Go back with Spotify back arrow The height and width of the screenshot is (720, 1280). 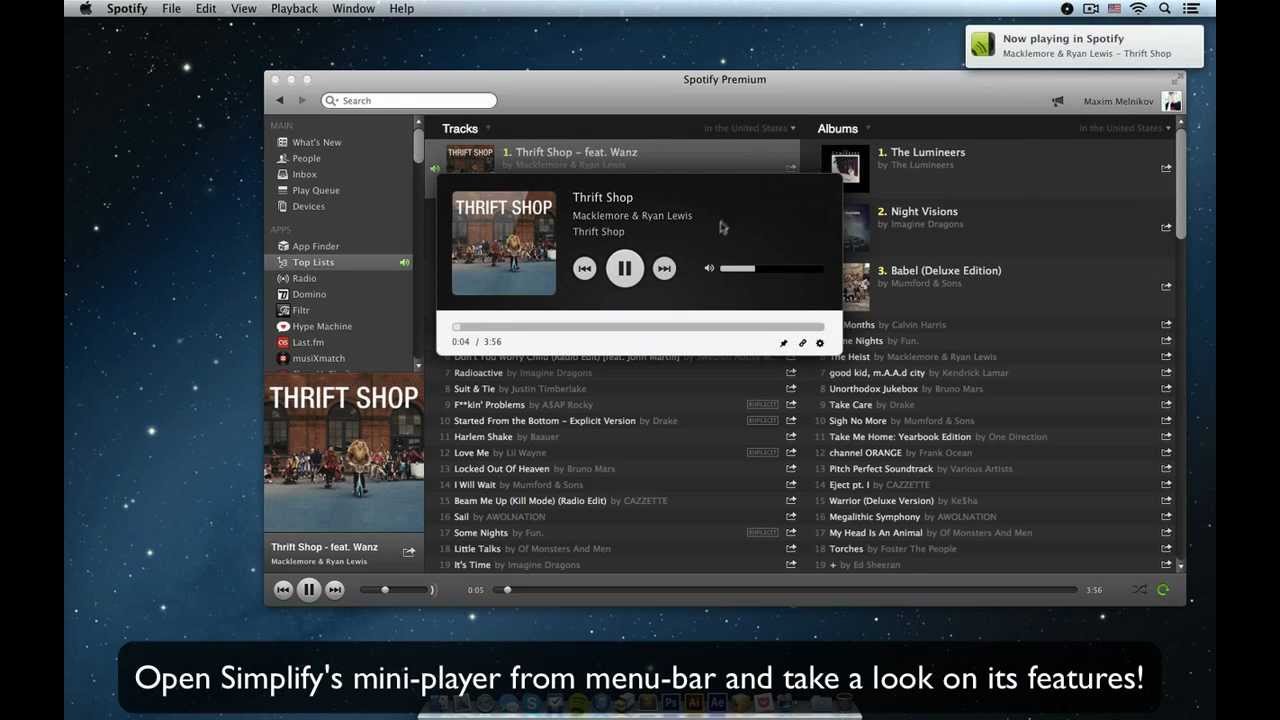coord(280,100)
